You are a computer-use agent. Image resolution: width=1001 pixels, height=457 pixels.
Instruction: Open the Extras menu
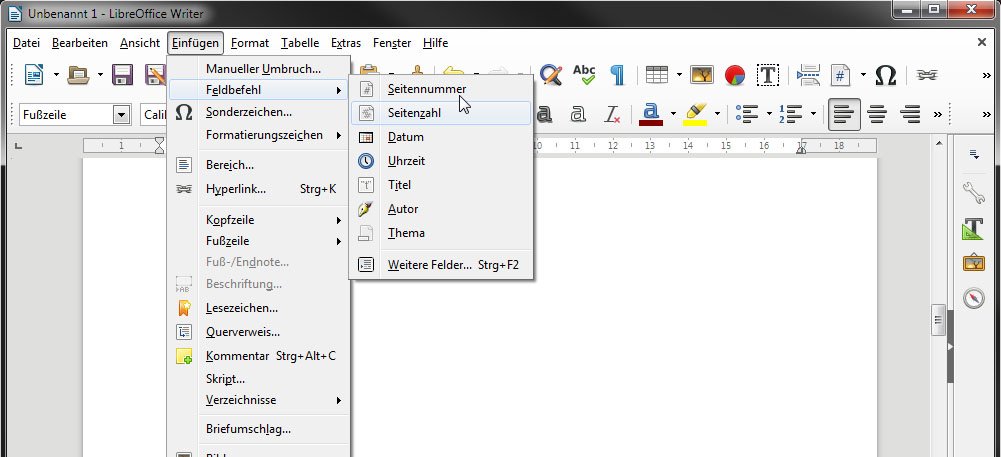pyautogui.click(x=346, y=43)
